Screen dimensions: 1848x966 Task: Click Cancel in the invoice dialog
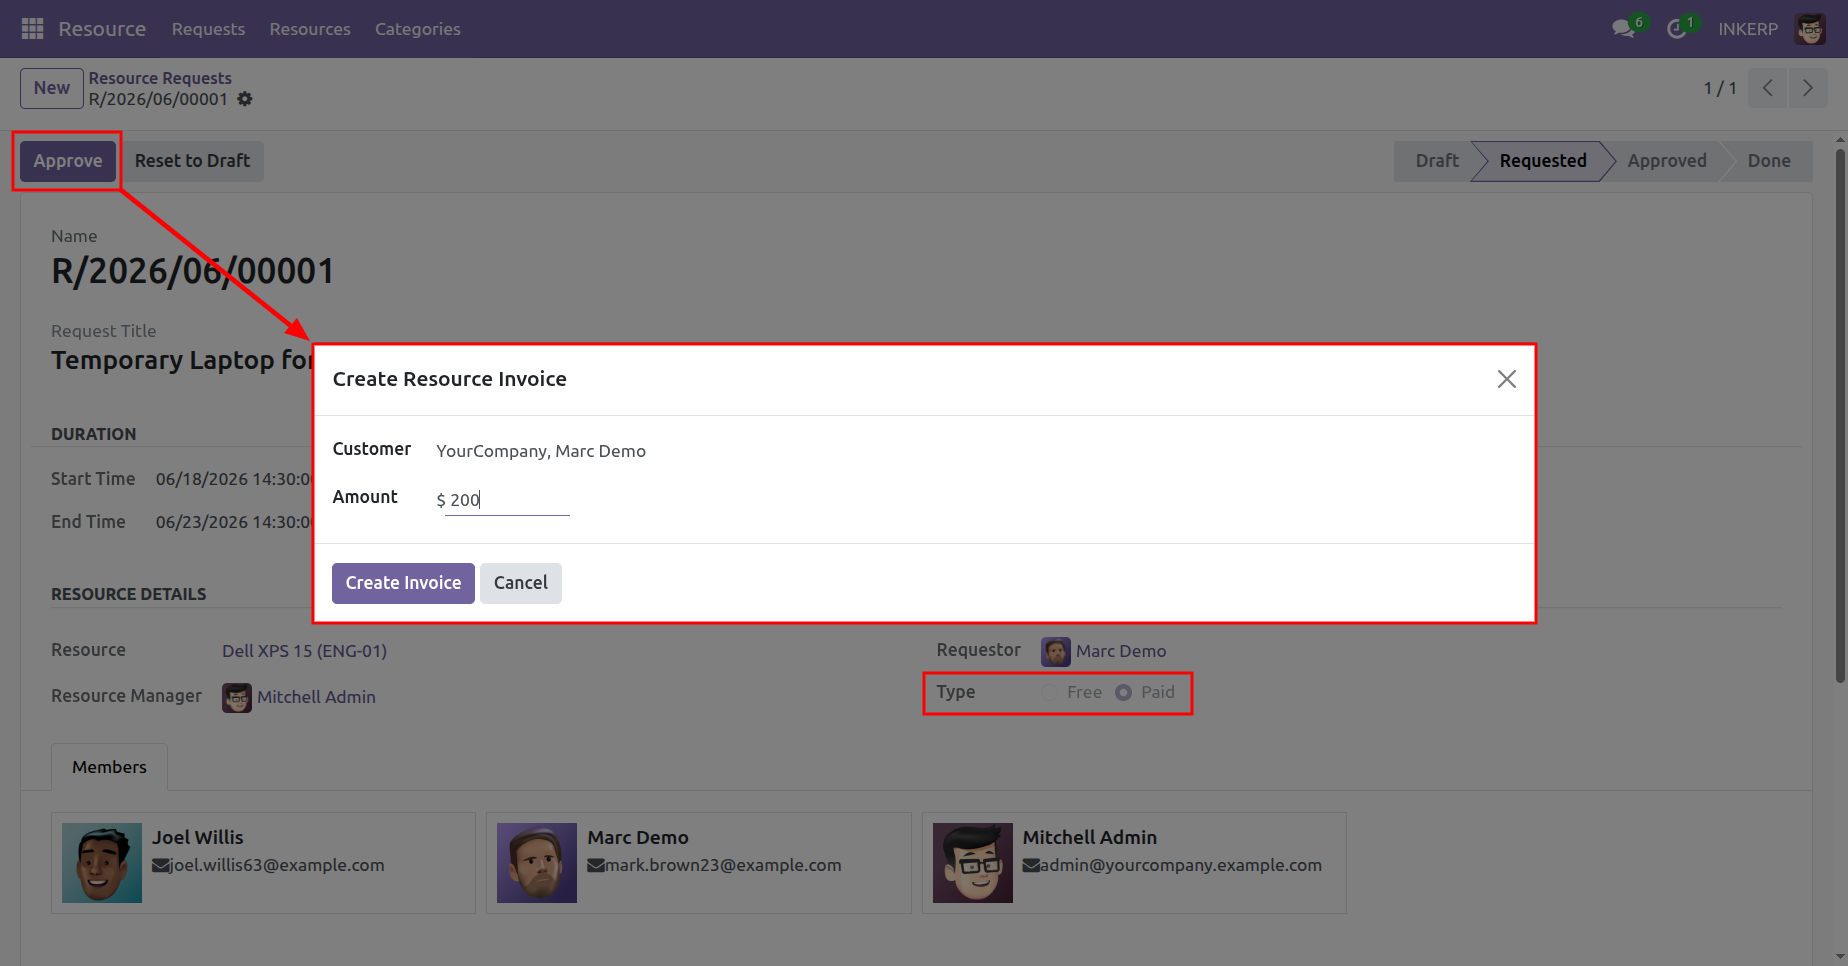point(520,583)
